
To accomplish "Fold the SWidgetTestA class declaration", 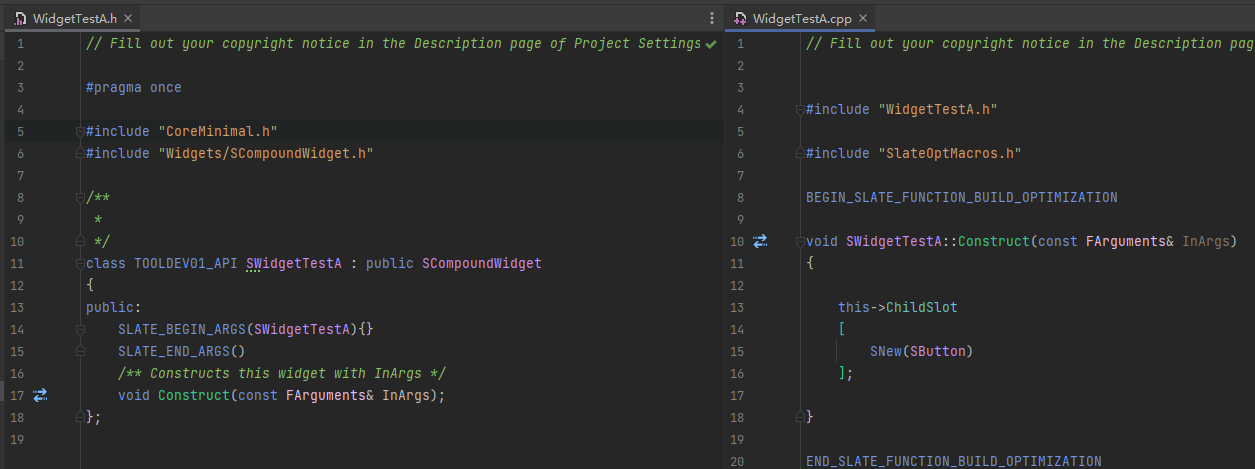I will [x=80, y=263].
